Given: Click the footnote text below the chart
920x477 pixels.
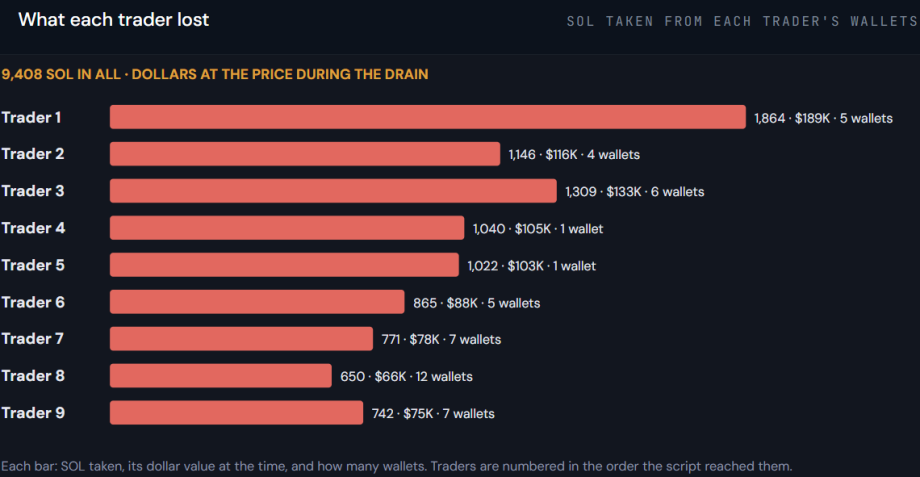Looking at the screenshot, I should click(x=397, y=466).
